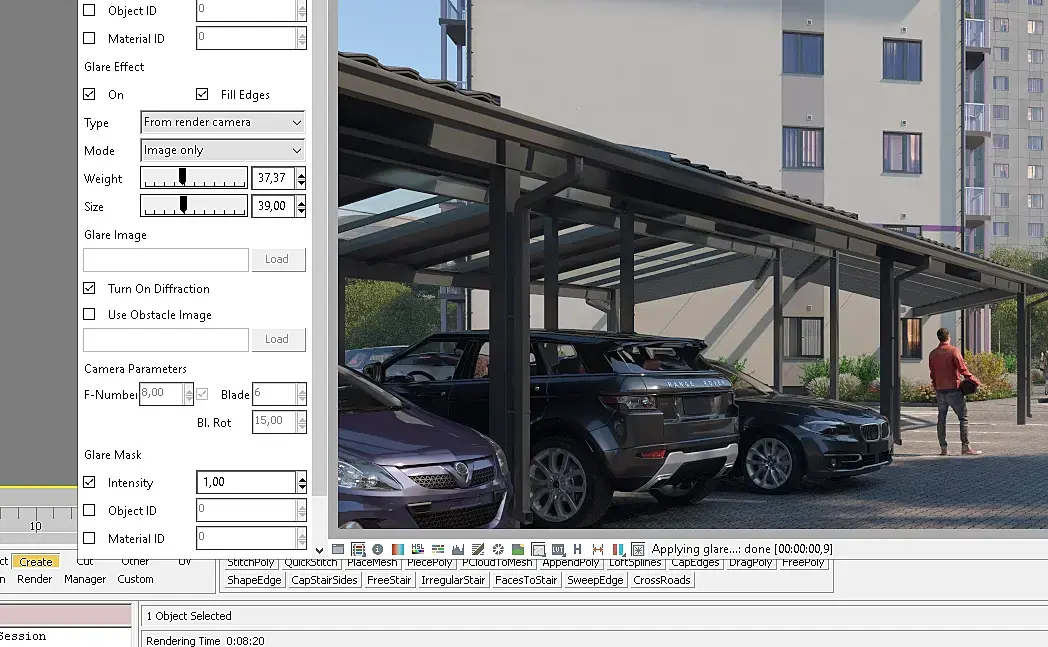The width and height of the screenshot is (1048, 647).
Task: Click the H icon in frame buffer toolbar
Action: tap(577, 549)
